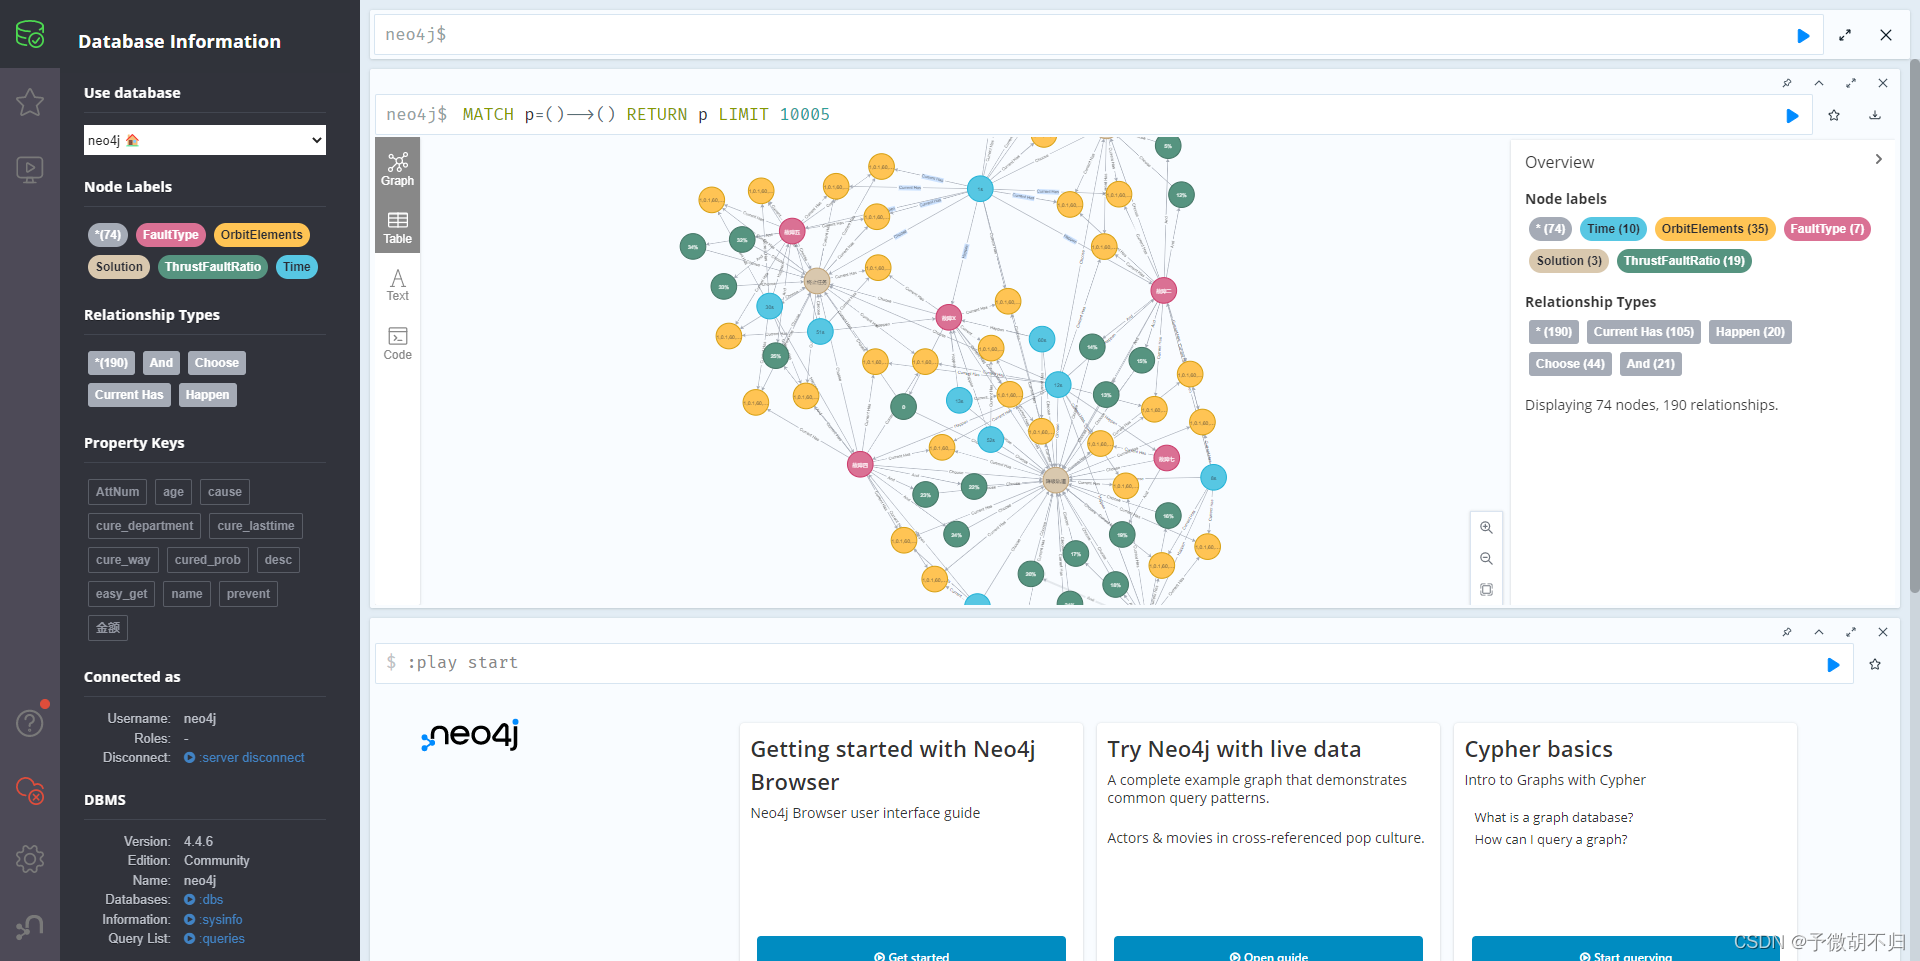Select ThrustFaultRatio (19) label in Overview
This screenshot has width=1920, height=961.
(x=1683, y=261)
